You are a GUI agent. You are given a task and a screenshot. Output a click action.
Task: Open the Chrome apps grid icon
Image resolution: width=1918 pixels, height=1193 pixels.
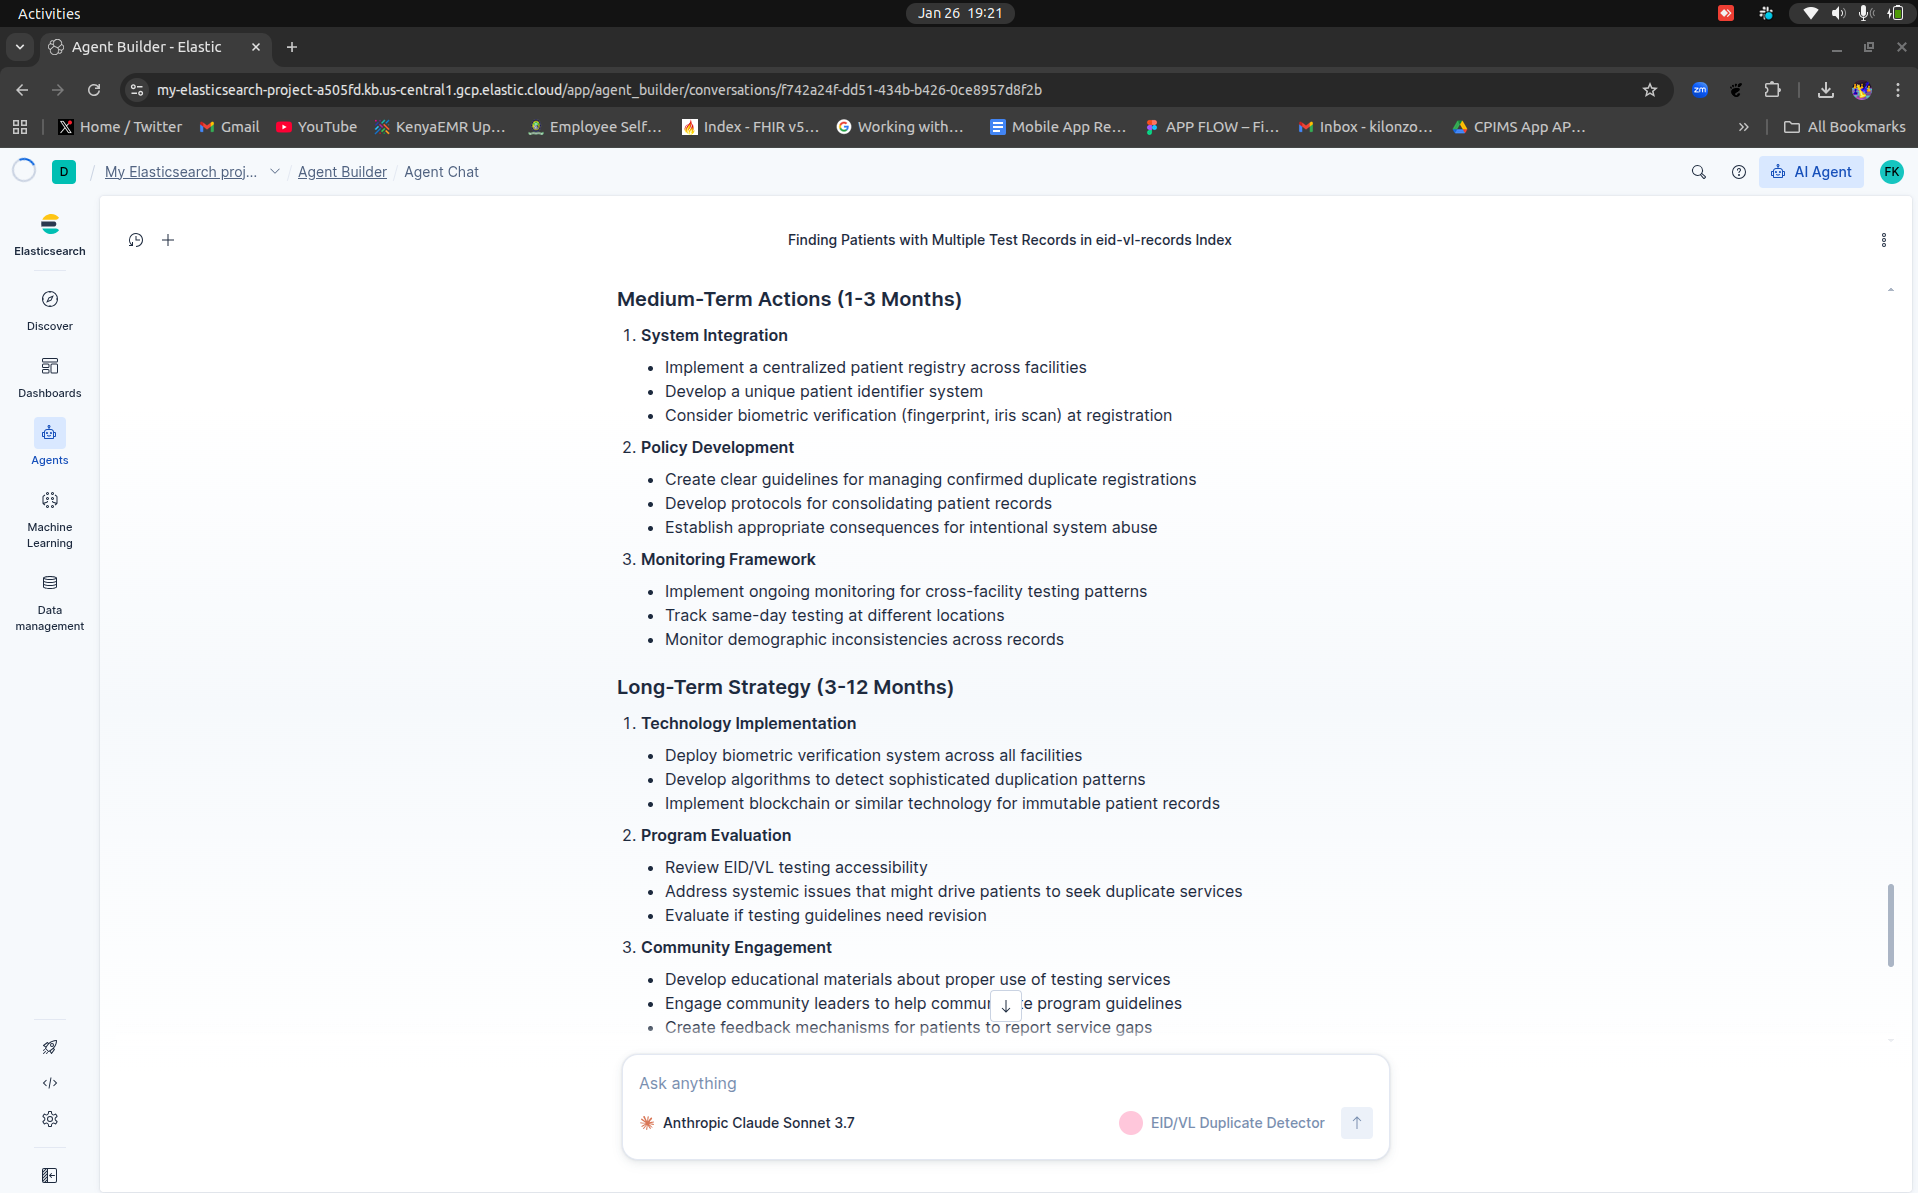click(x=20, y=127)
